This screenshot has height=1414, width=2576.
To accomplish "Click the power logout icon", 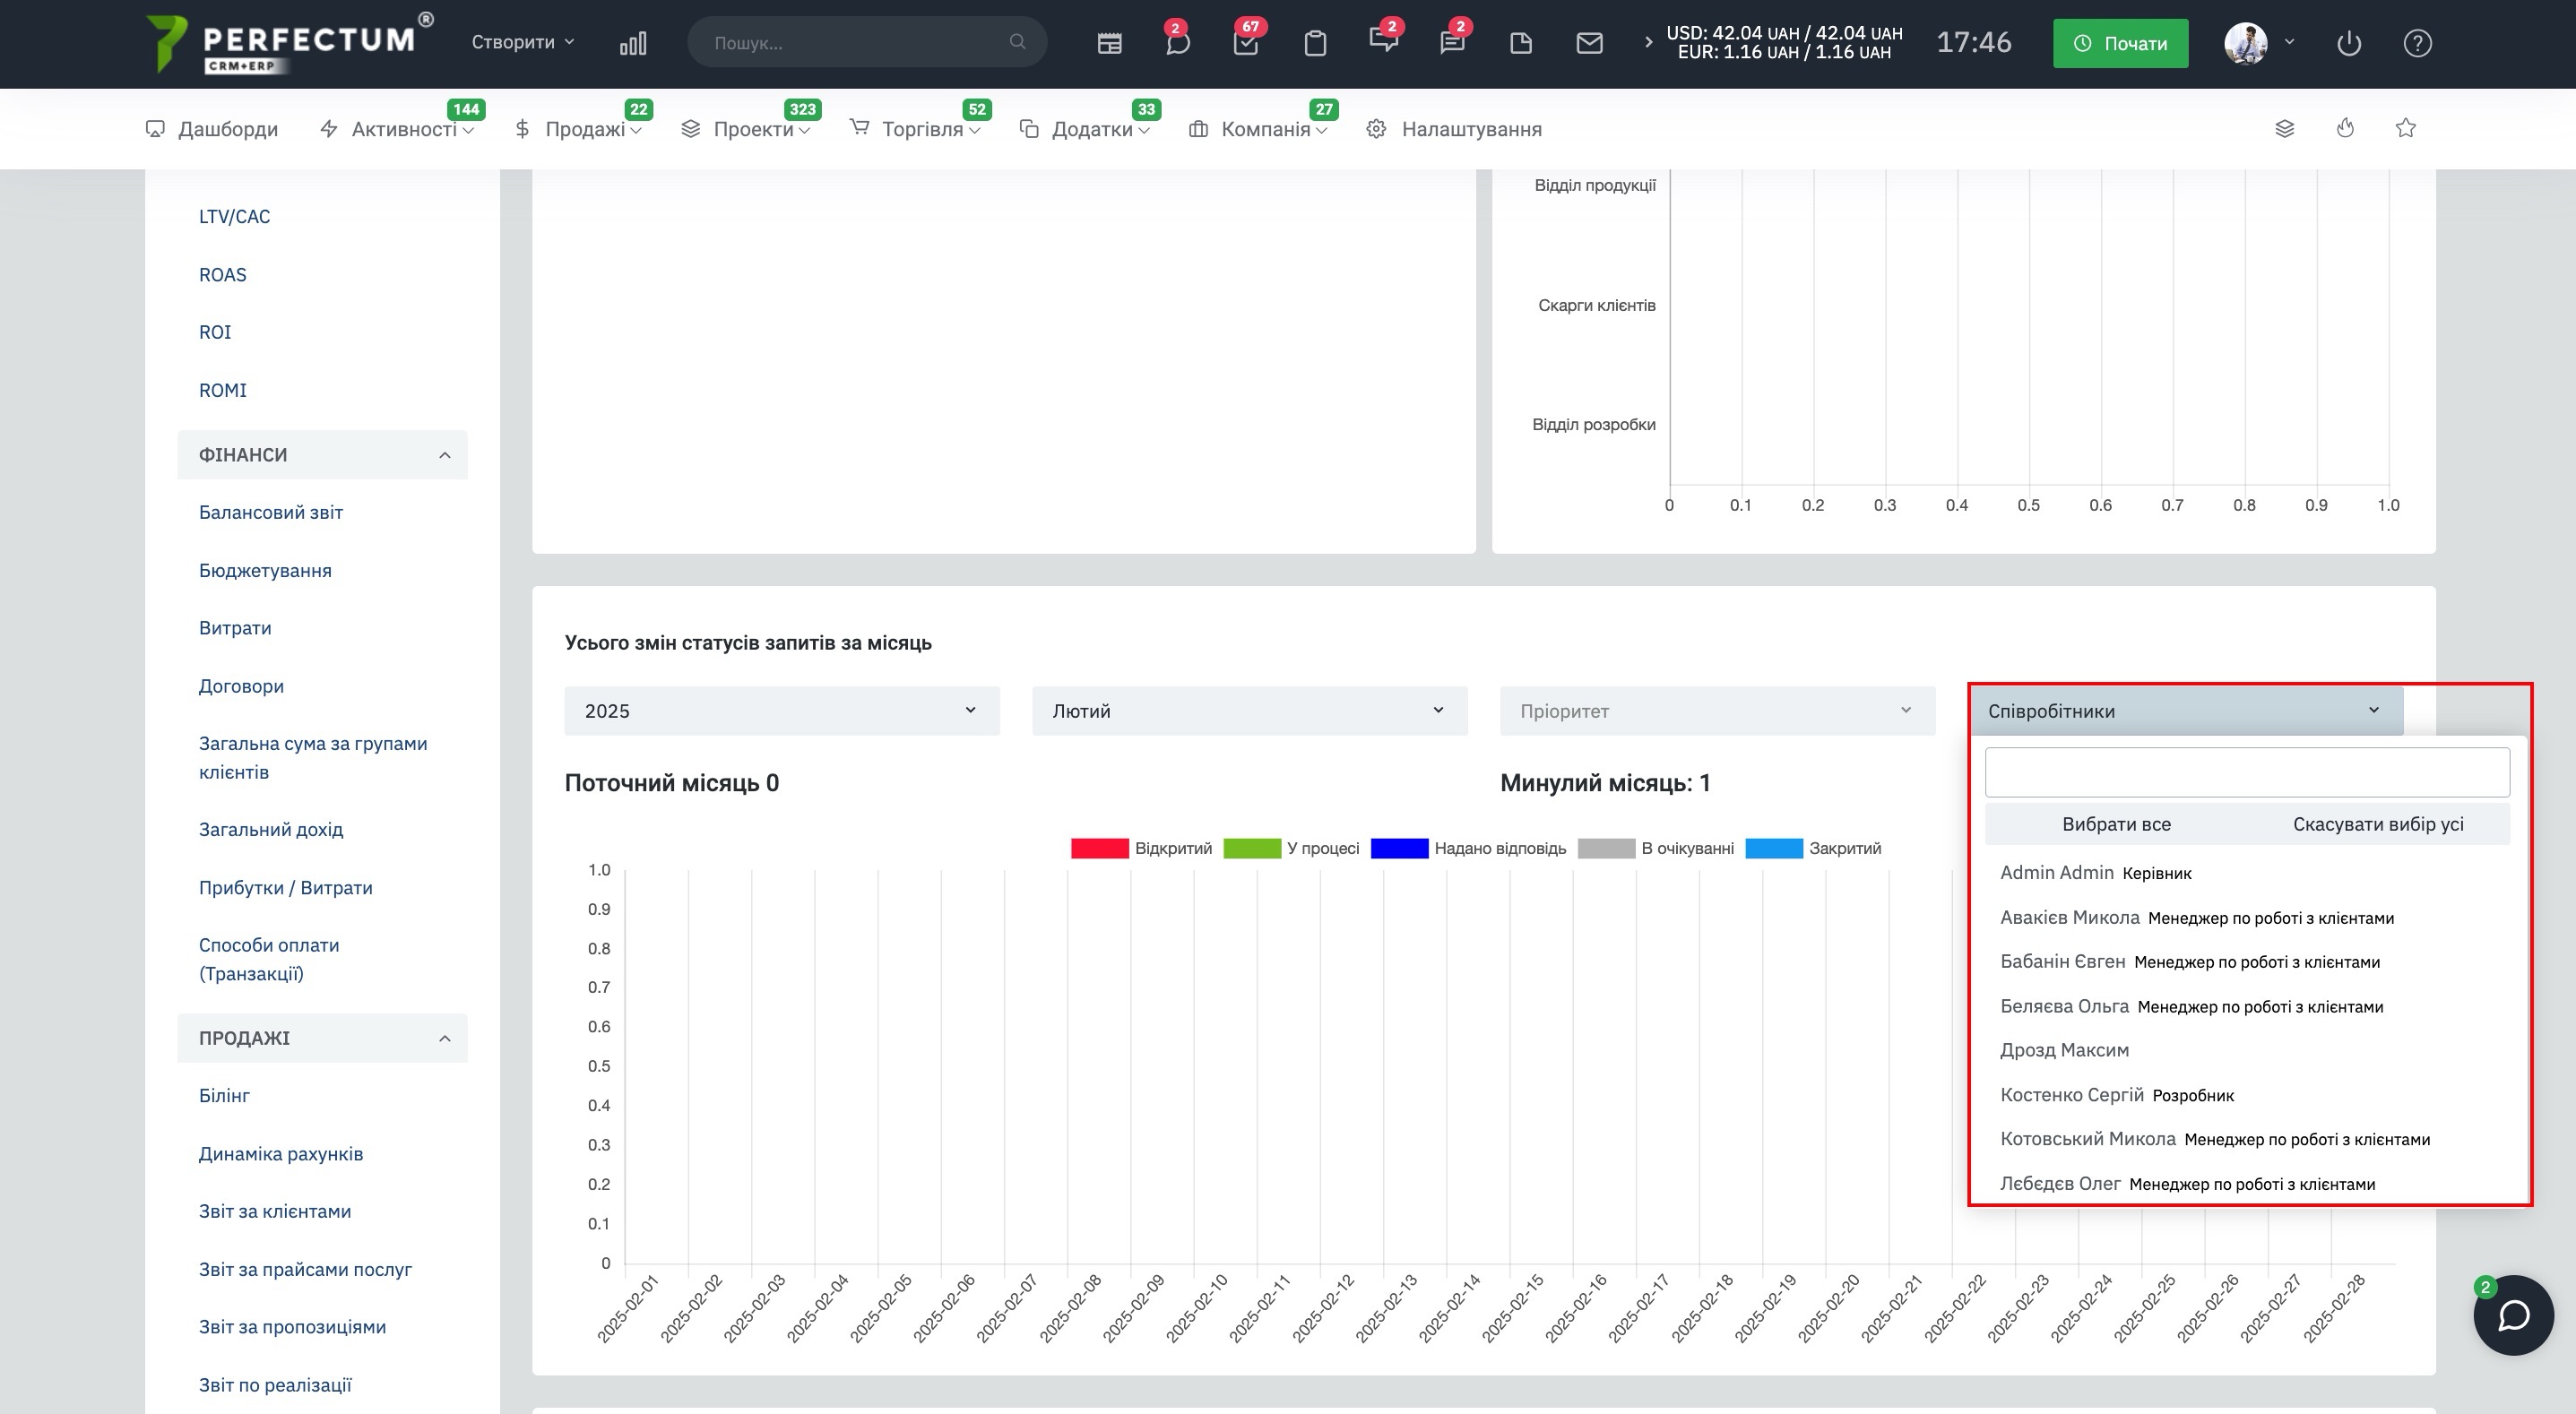I will (x=2349, y=43).
